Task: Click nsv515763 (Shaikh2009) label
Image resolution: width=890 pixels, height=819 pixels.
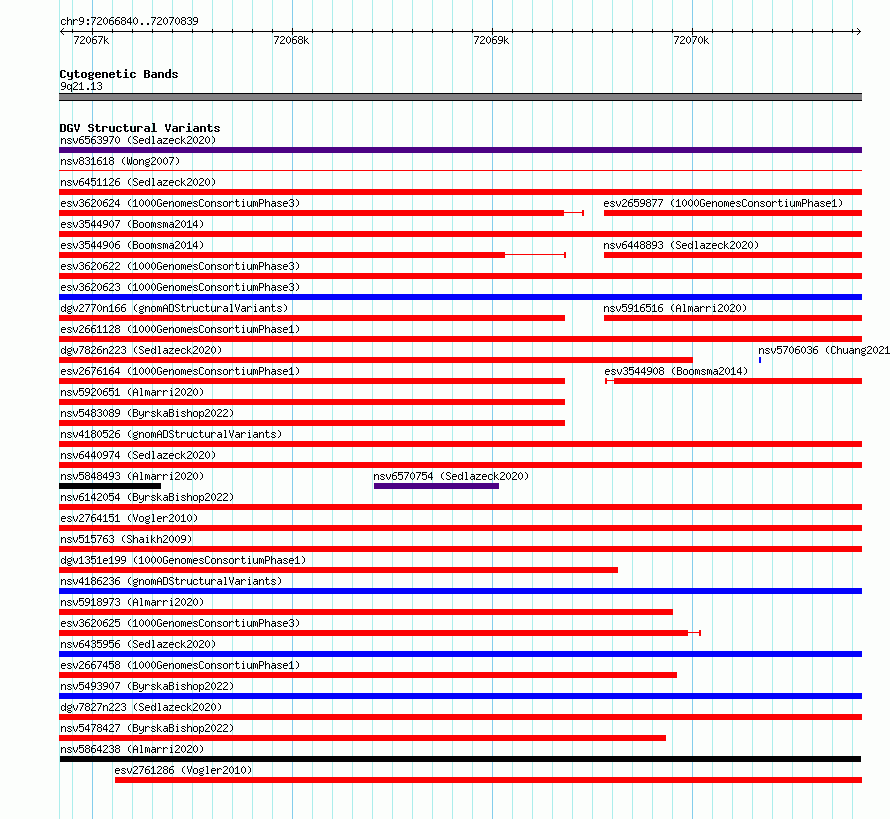Action: click(126, 539)
